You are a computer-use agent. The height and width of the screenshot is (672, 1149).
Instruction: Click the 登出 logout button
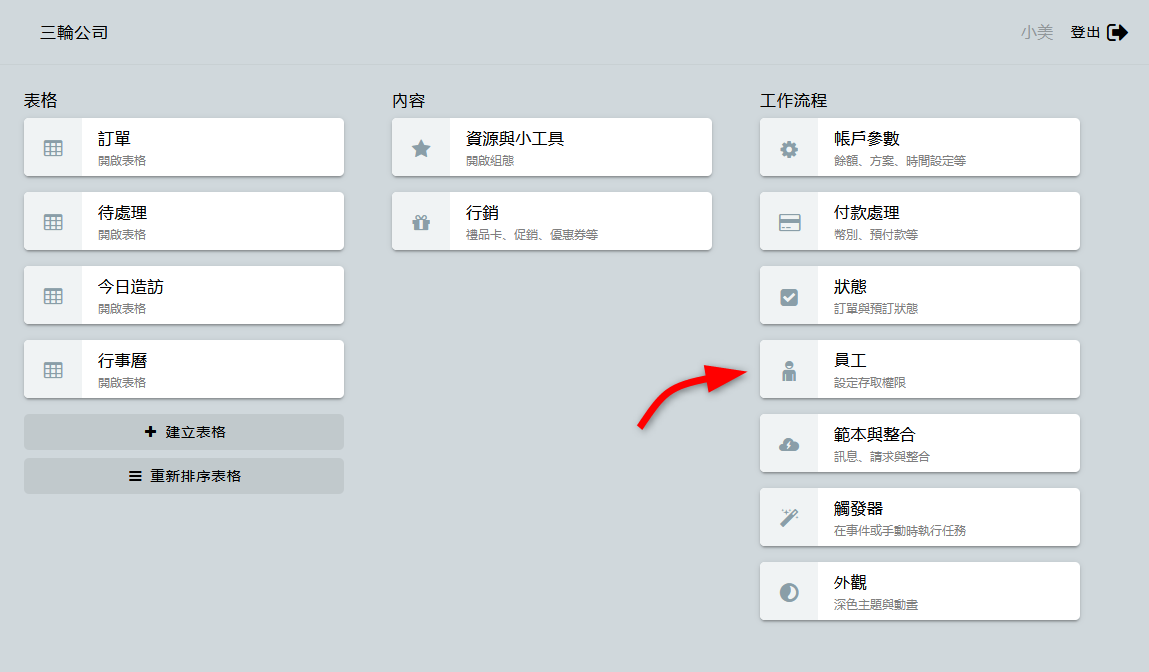[1098, 33]
